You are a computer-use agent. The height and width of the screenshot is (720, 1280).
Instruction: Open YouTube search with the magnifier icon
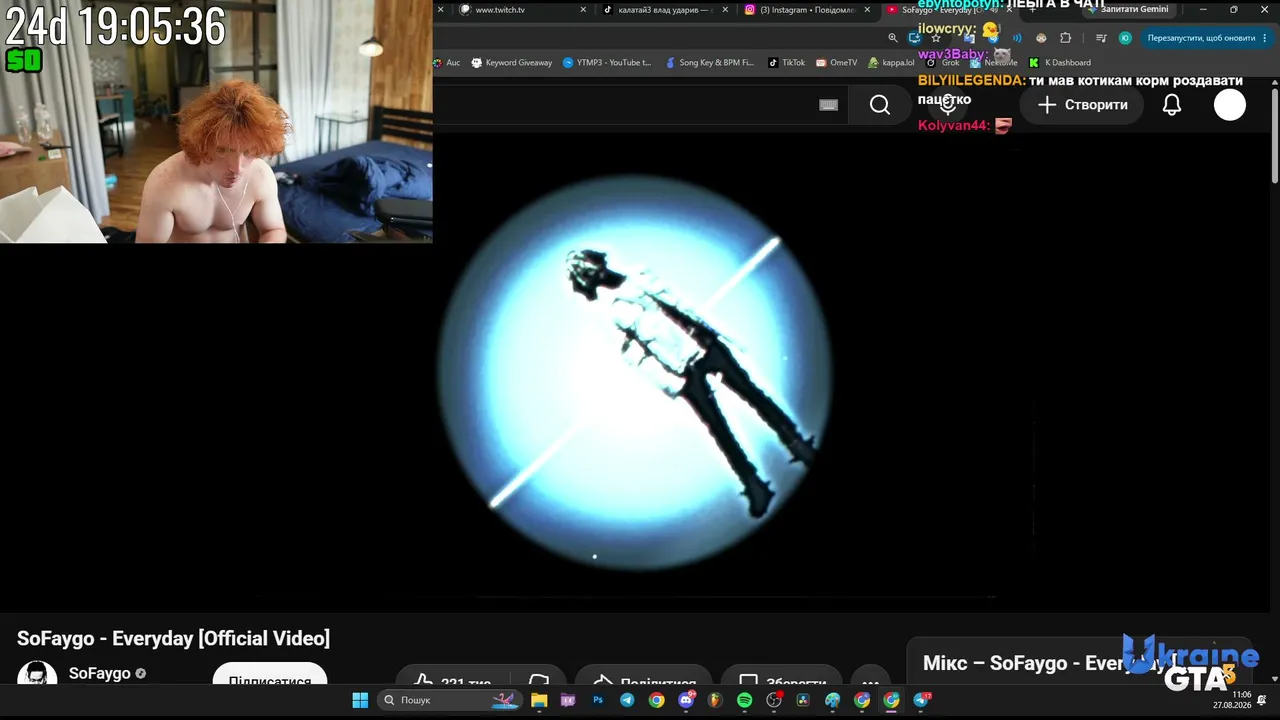(880, 105)
